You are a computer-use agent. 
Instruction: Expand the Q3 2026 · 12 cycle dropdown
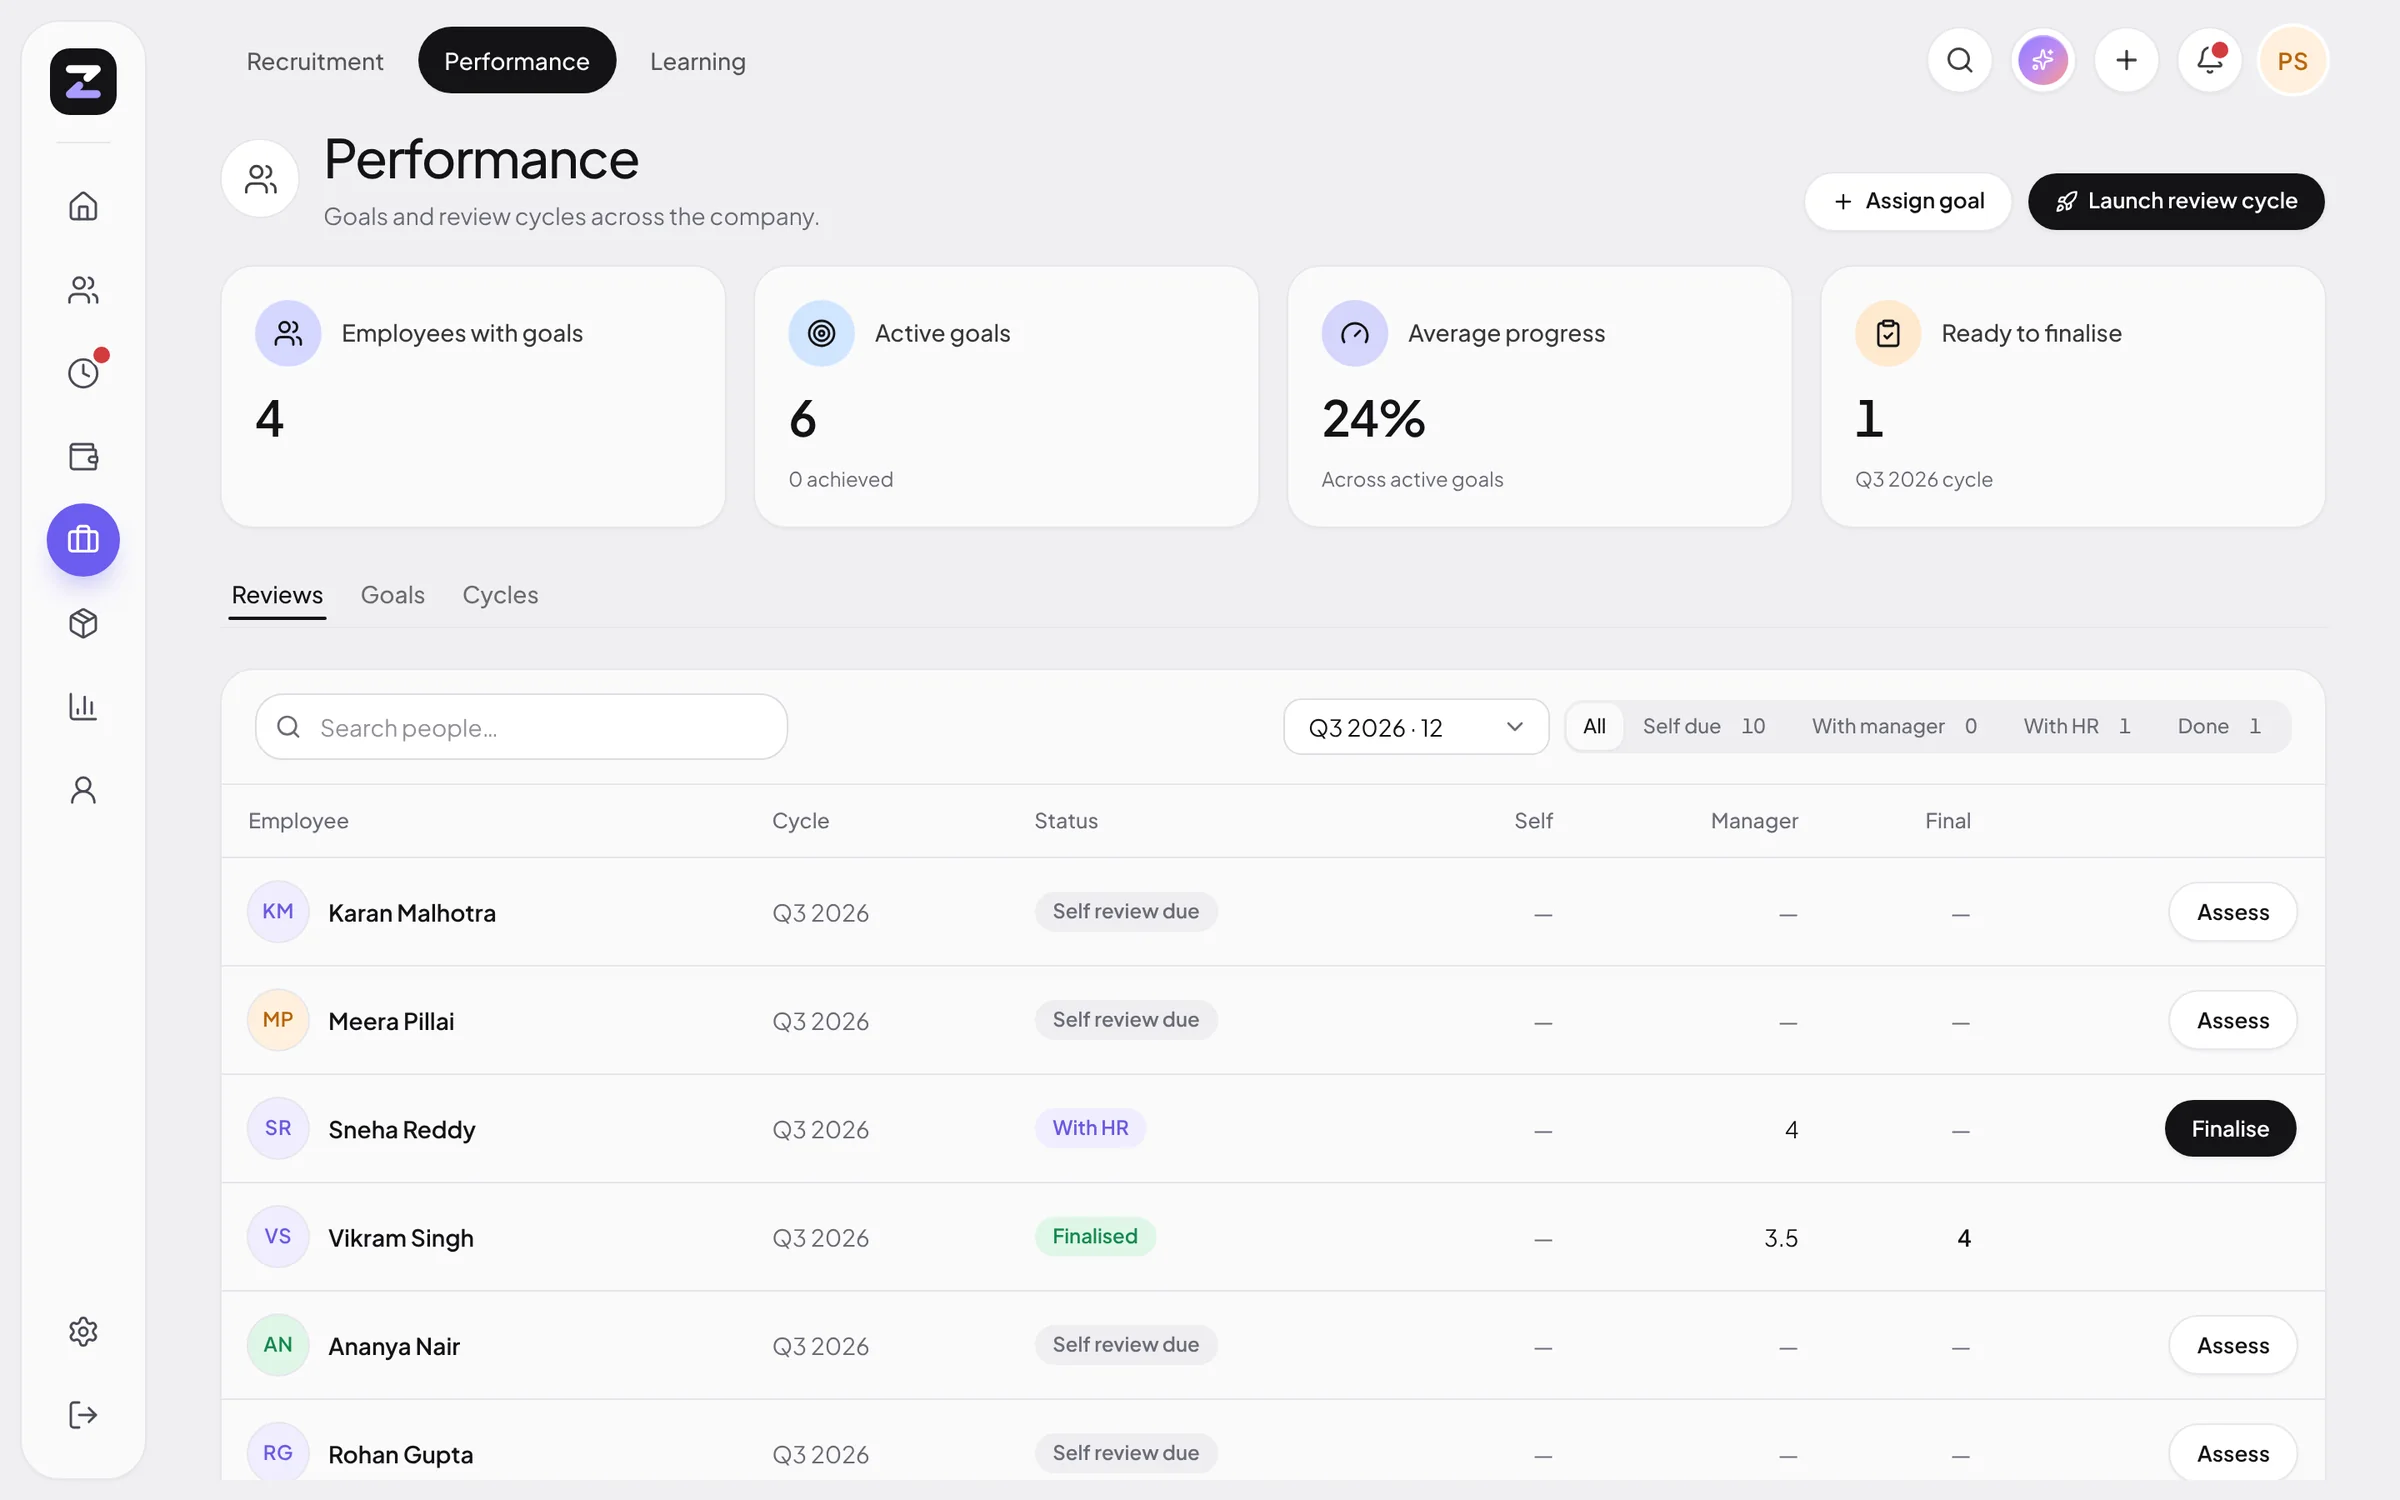click(1416, 727)
